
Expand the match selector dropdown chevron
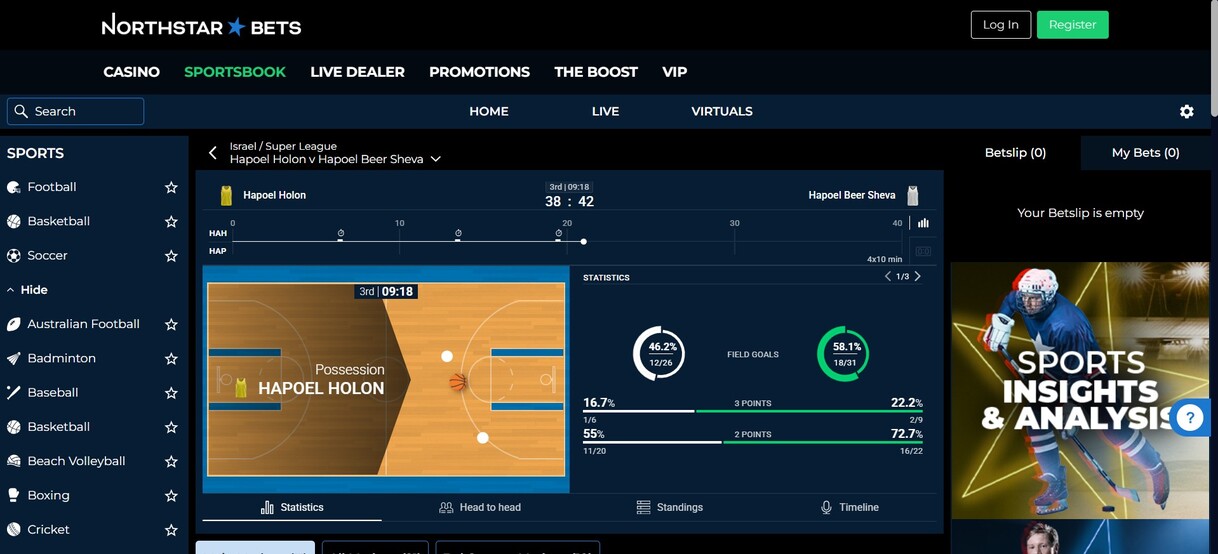436,159
